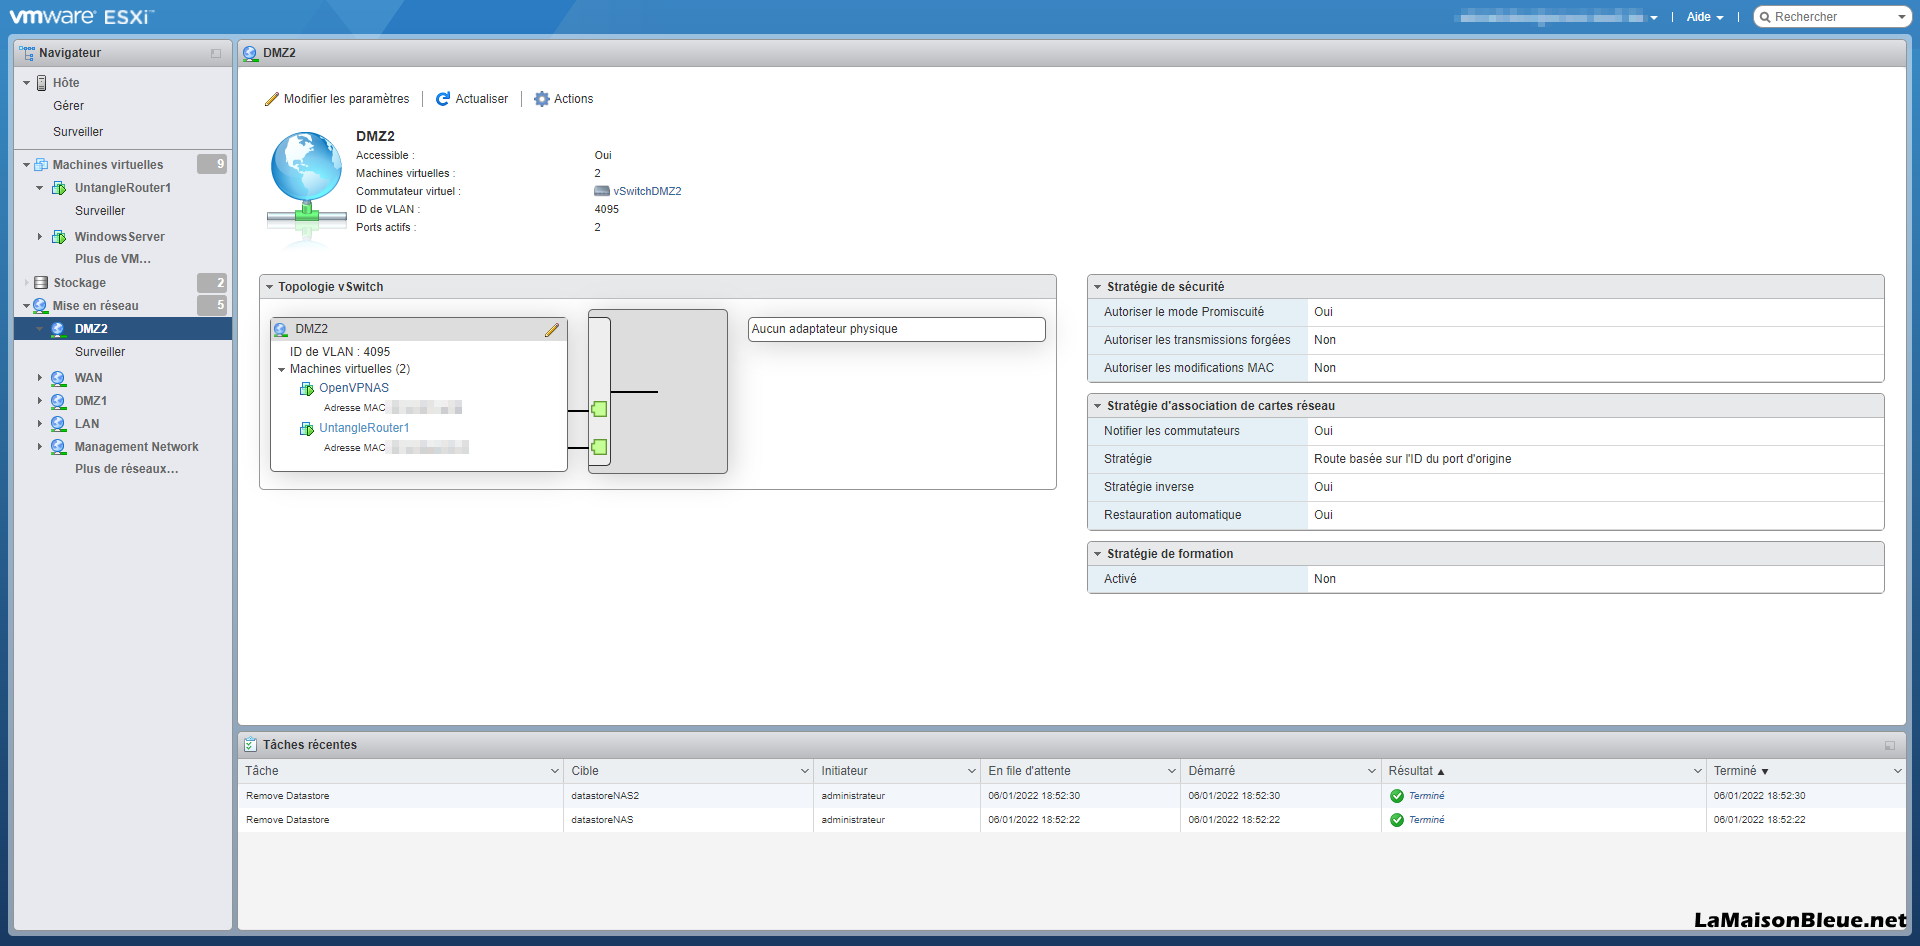
Task: Click the Management Network icon
Action: click(58, 447)
